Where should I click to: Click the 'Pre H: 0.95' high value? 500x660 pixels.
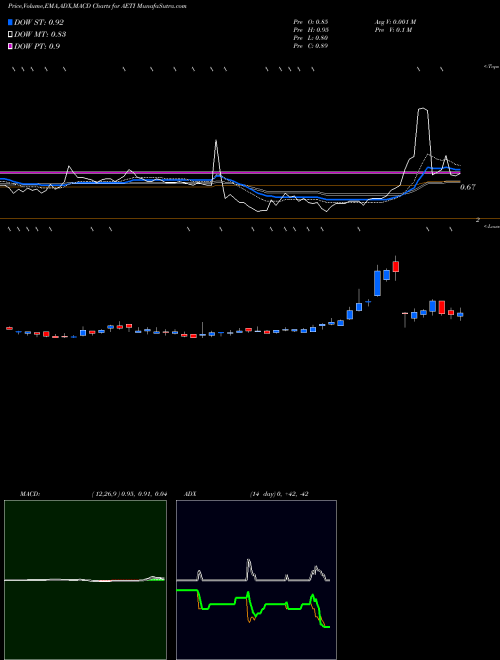coord(311,30)
